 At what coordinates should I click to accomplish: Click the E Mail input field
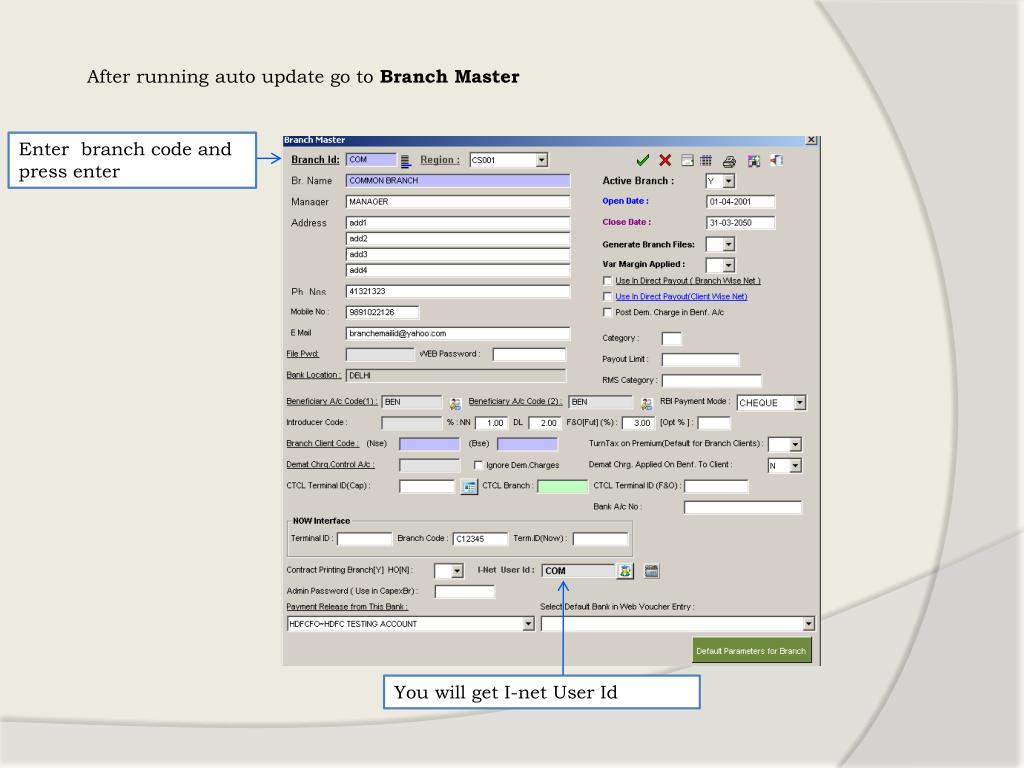point(458,334)
